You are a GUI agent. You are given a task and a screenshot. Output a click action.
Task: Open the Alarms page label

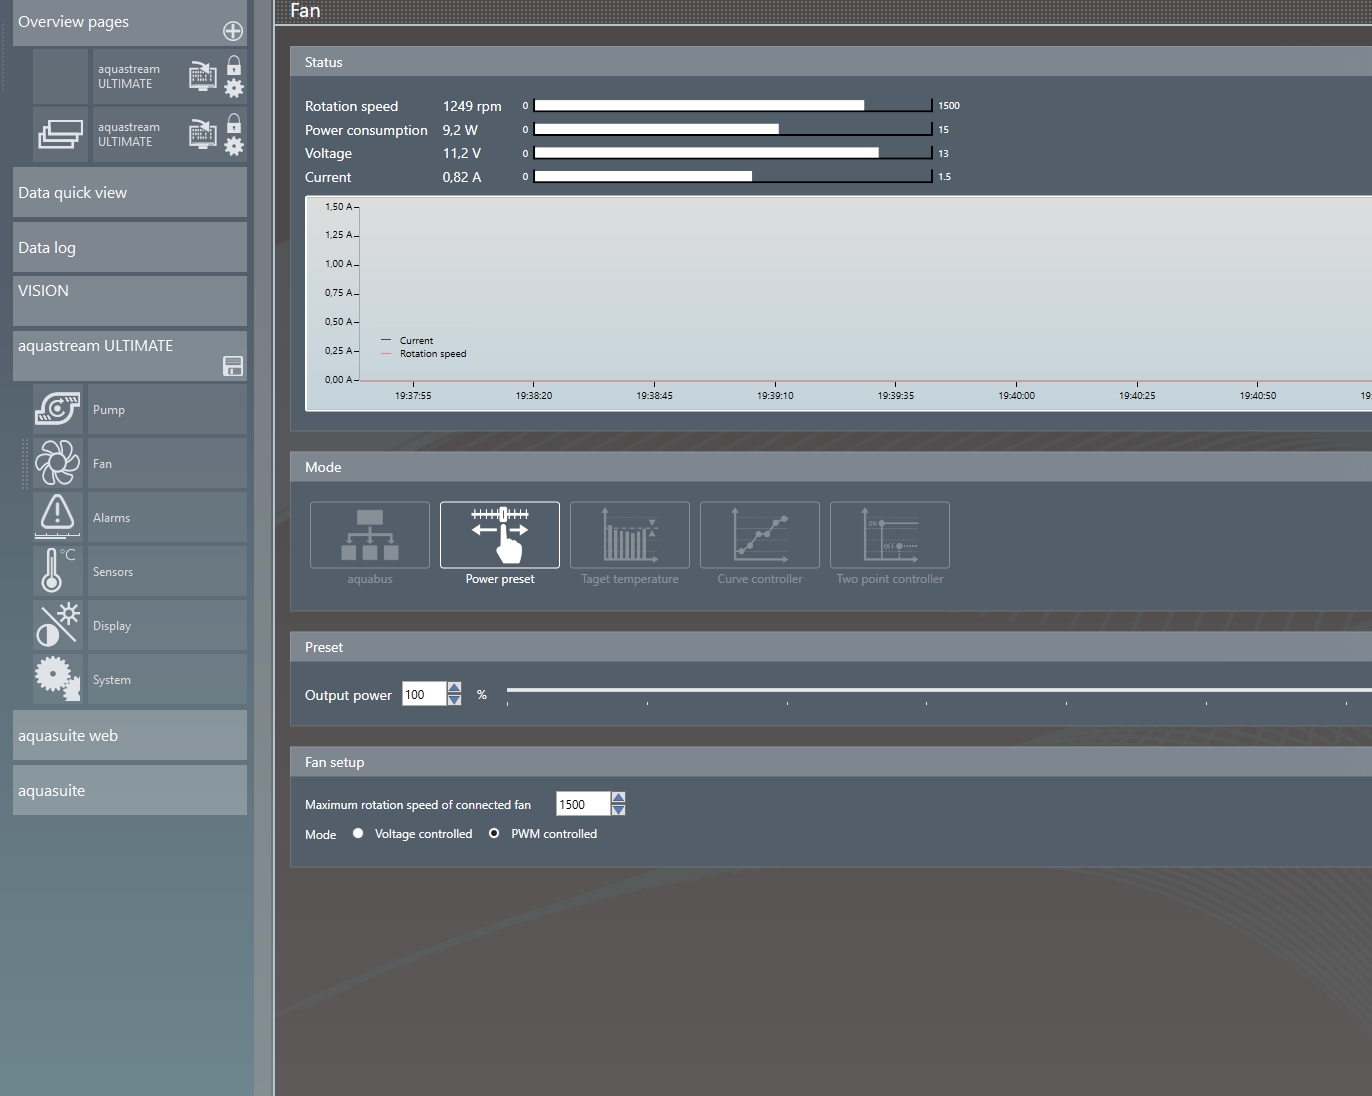[x=167, y=517]
